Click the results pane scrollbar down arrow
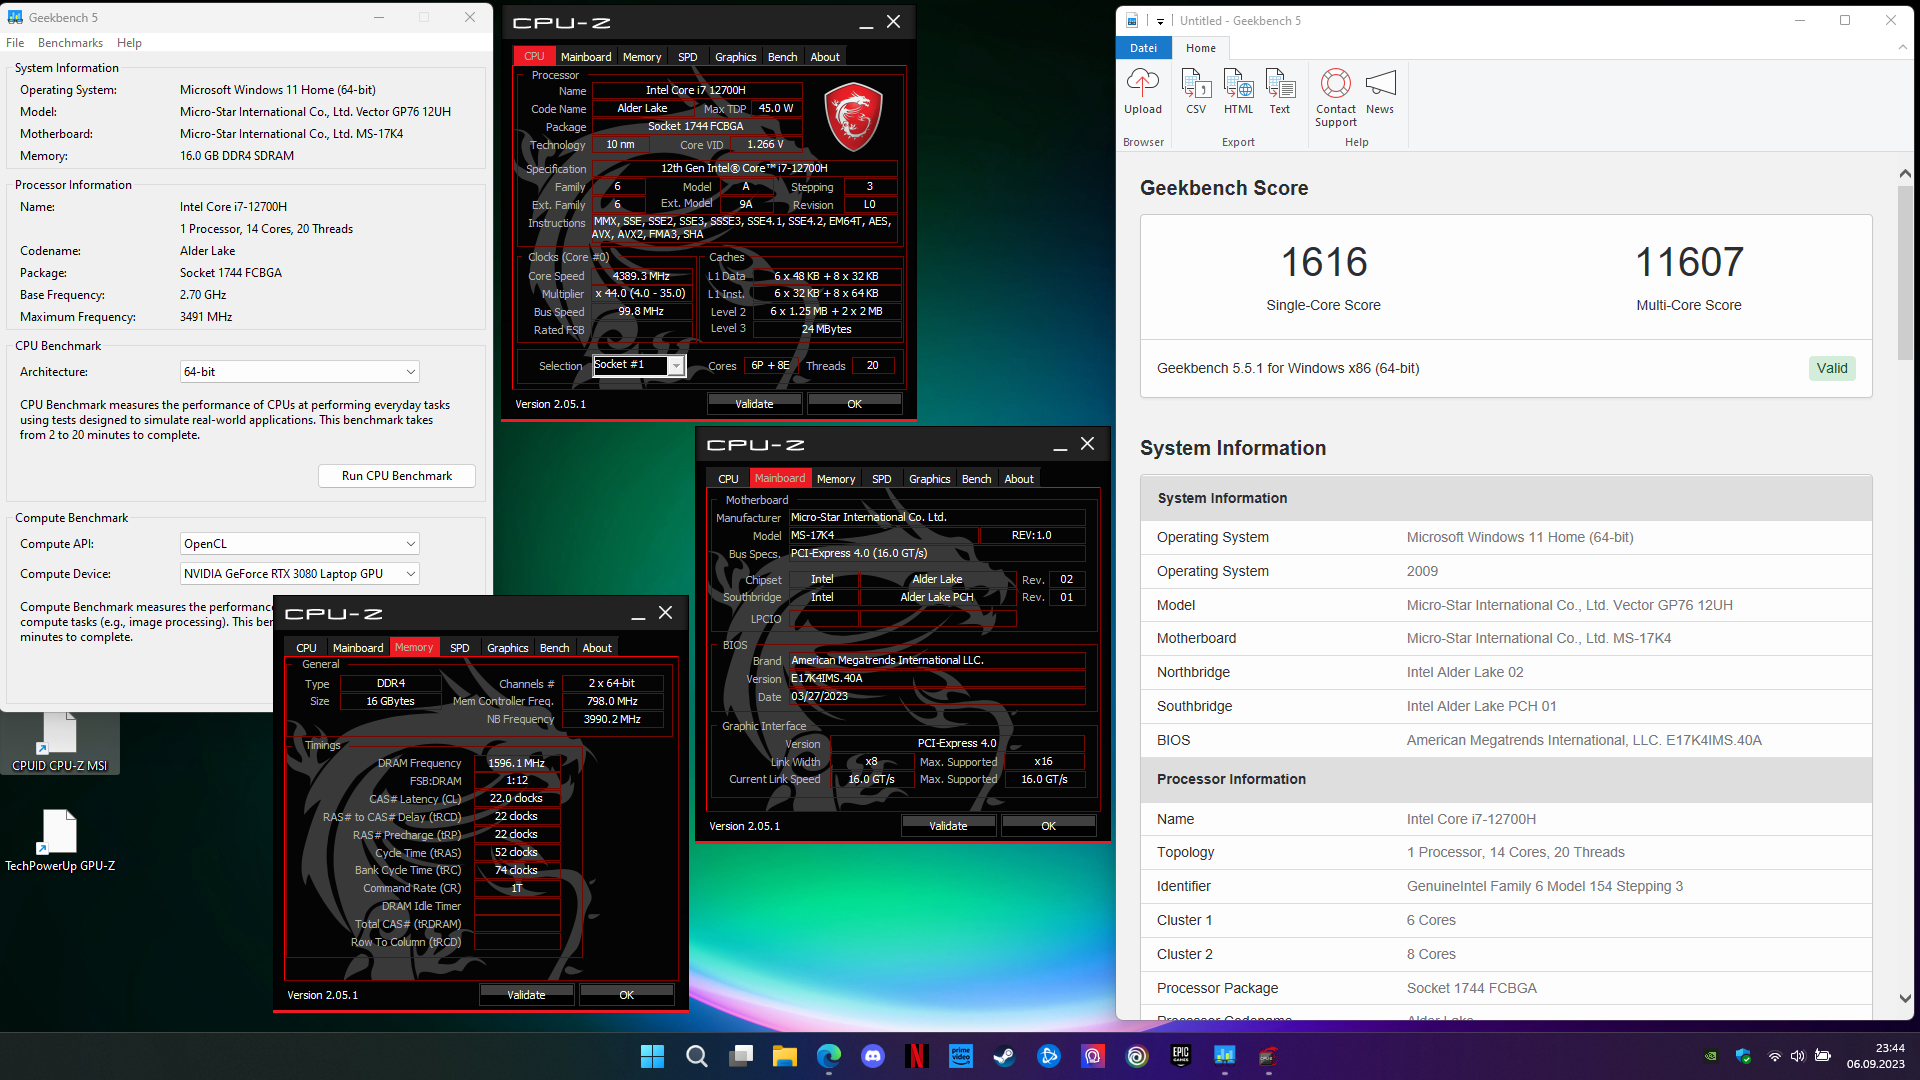The image size is (1920, 1080). point(1905,998)
